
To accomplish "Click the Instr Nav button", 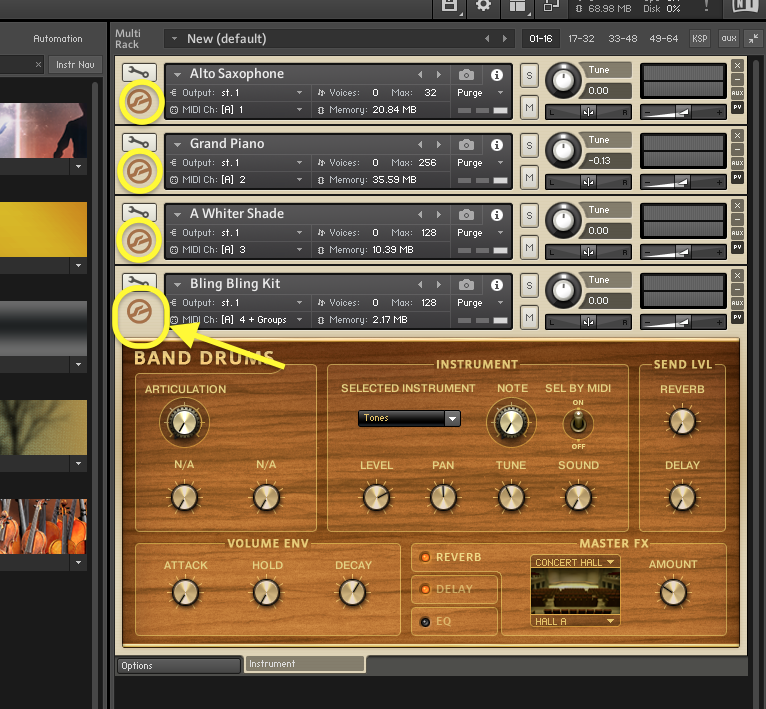I will point(75,64).
